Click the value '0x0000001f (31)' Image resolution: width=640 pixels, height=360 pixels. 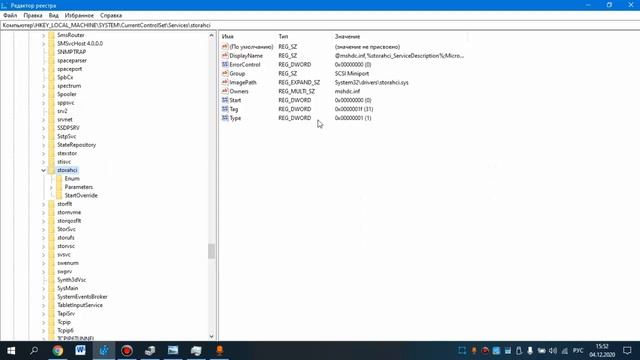point(354,109)
